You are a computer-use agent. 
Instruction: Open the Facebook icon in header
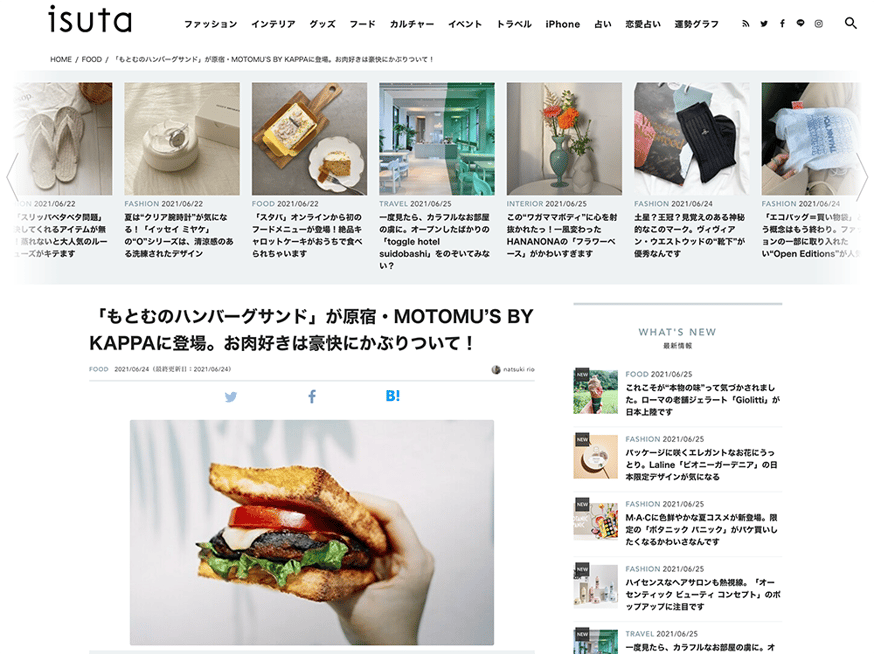coord(782,23)
